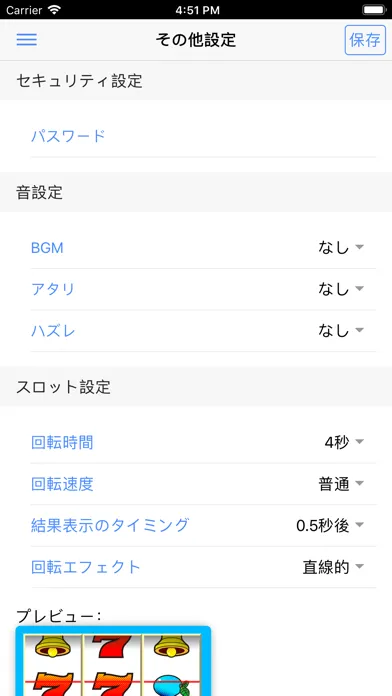The image size is (392, 696).
Task: Tap the battery icon in status bar
Action: tap(374, 10)
